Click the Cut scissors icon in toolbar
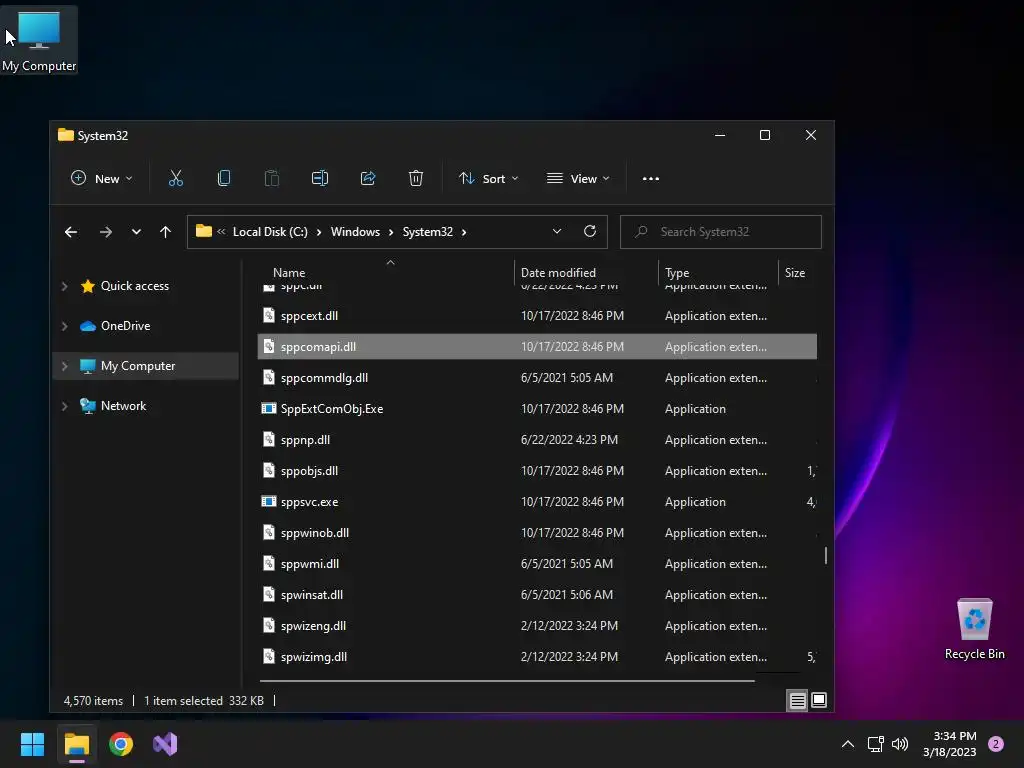The image size is (1024, 768). tap(176, 178)
